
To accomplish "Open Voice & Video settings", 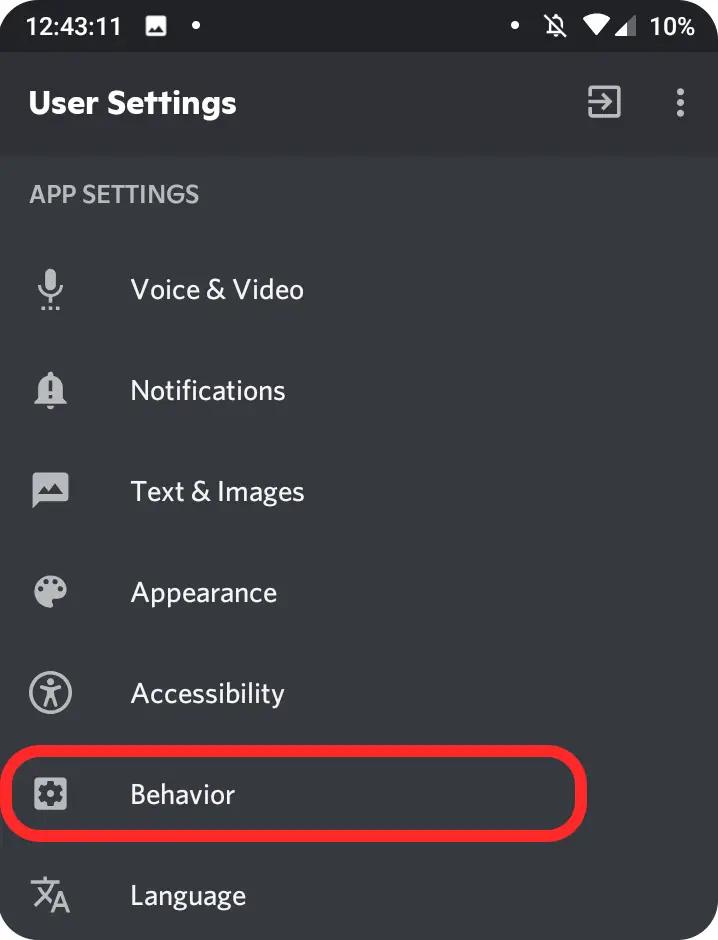I will pos(359,290).
